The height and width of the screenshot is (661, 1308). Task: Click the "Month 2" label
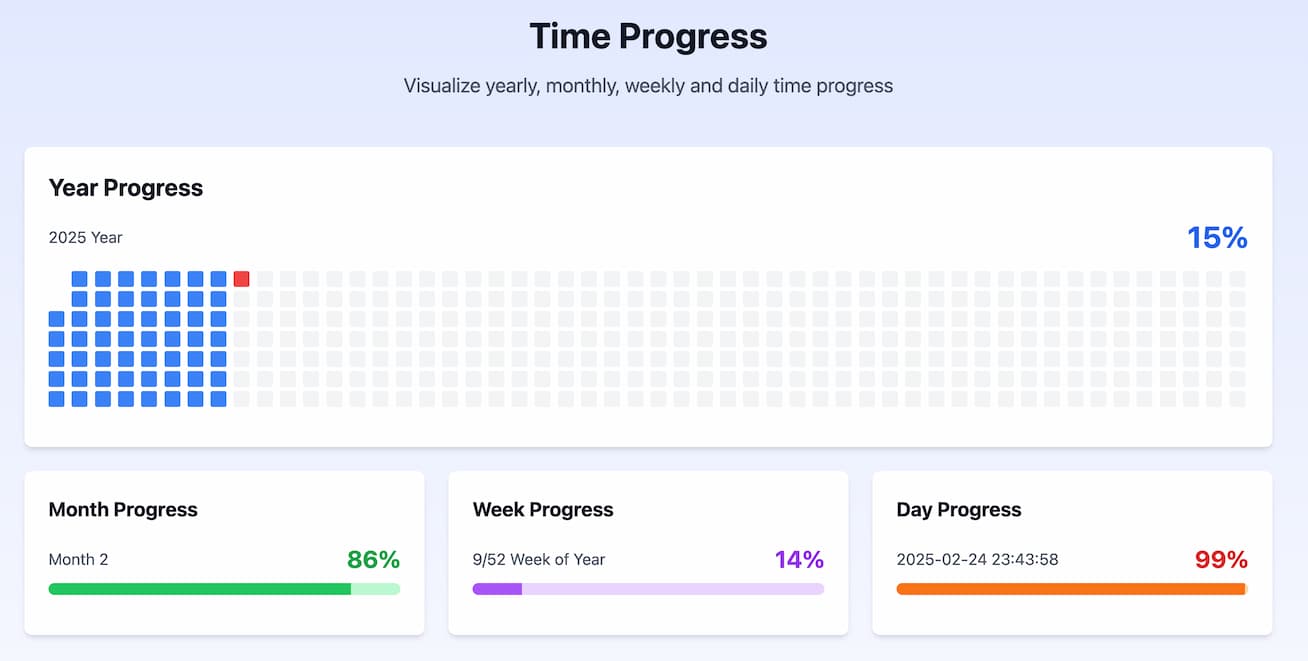pyautogui.click(x=78, y=560)
